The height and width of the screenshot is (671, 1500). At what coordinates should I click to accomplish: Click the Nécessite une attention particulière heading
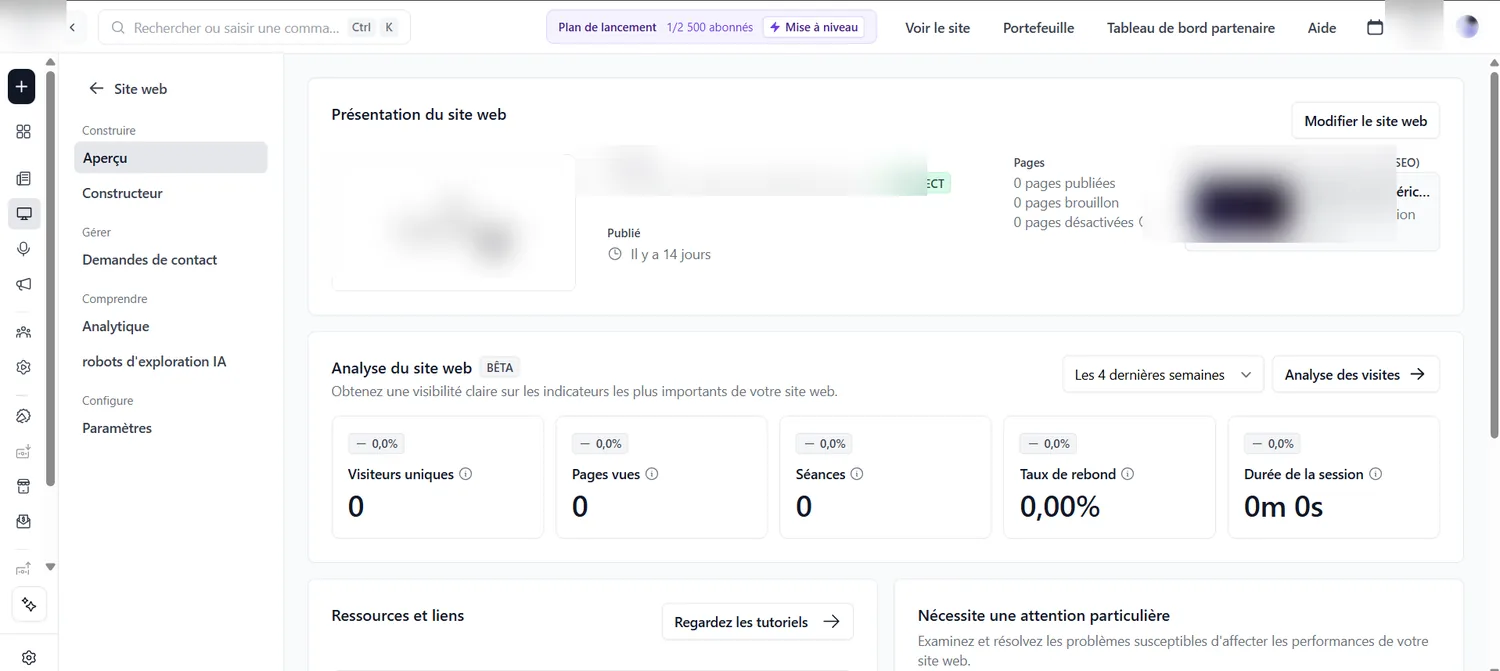(1044, 616)
